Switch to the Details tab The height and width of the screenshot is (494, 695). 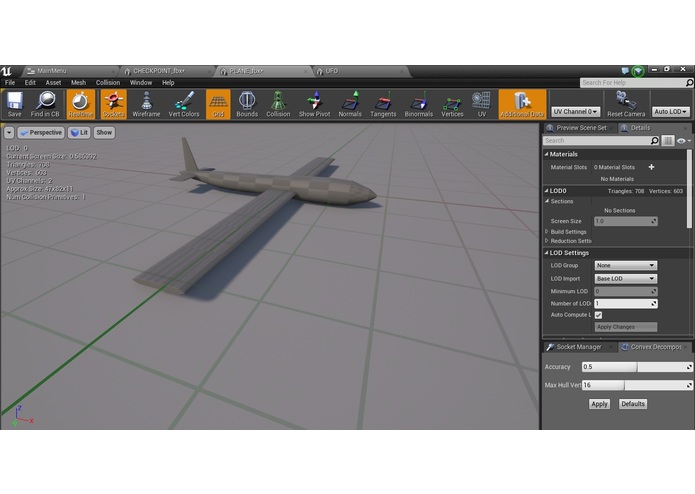654,128
